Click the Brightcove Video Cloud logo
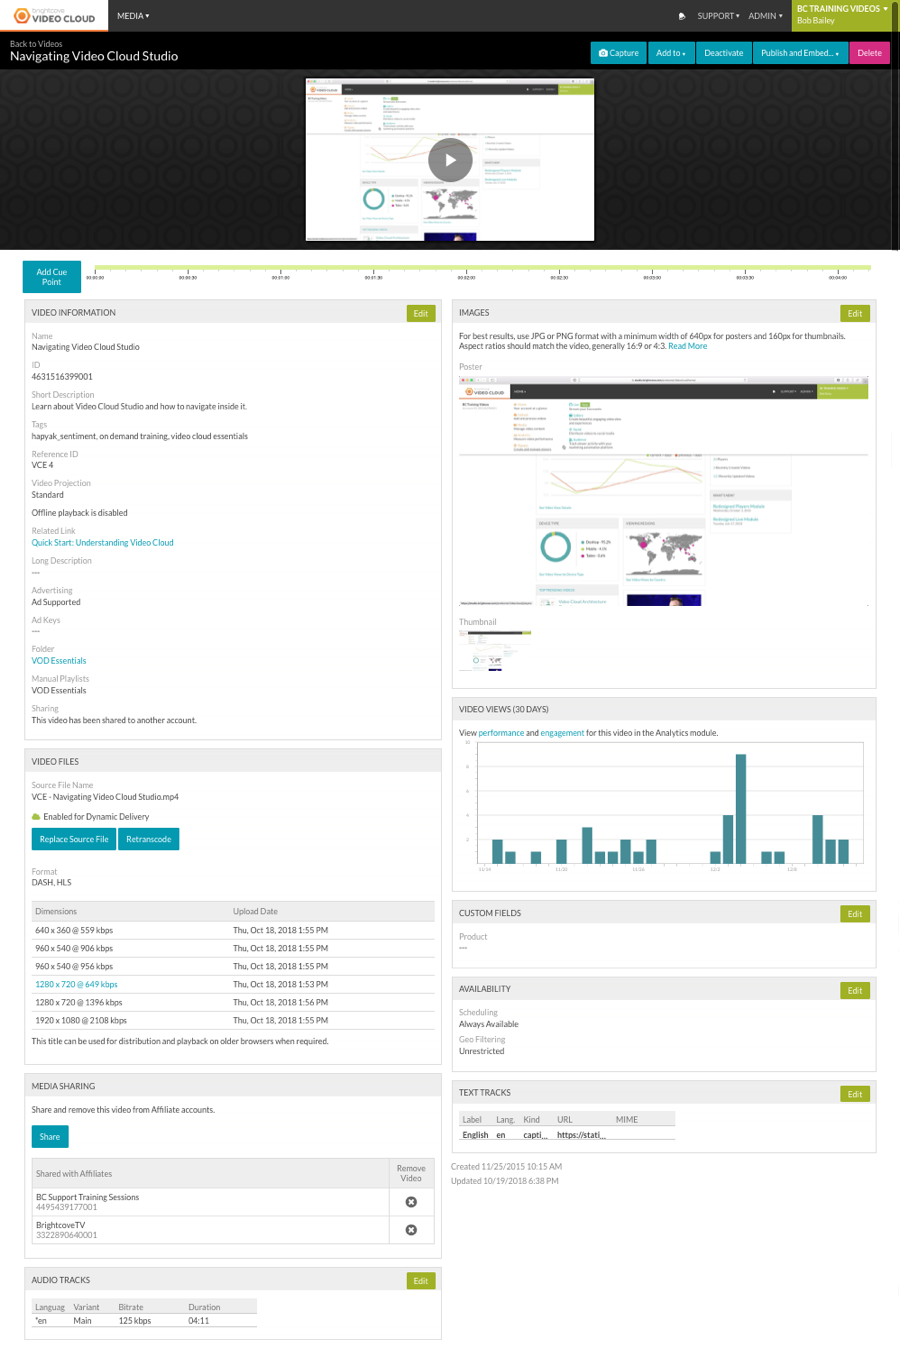Screen dimensions: 900x1349 click(54, 16)
